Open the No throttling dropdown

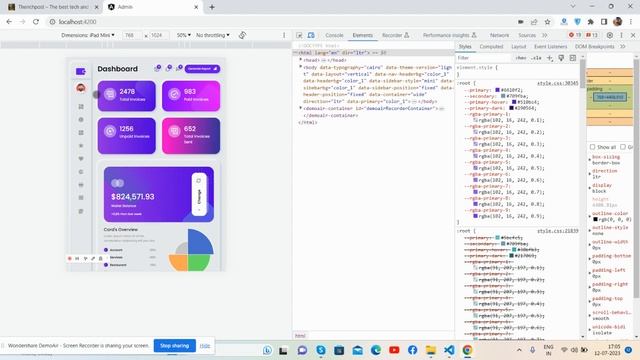coord(213,35)
